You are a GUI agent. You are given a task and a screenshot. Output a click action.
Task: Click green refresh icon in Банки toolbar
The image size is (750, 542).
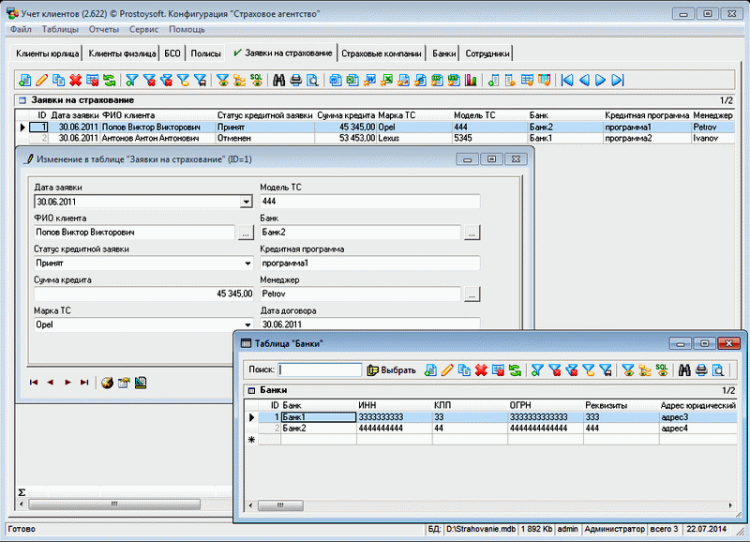[x=515, y=370]
